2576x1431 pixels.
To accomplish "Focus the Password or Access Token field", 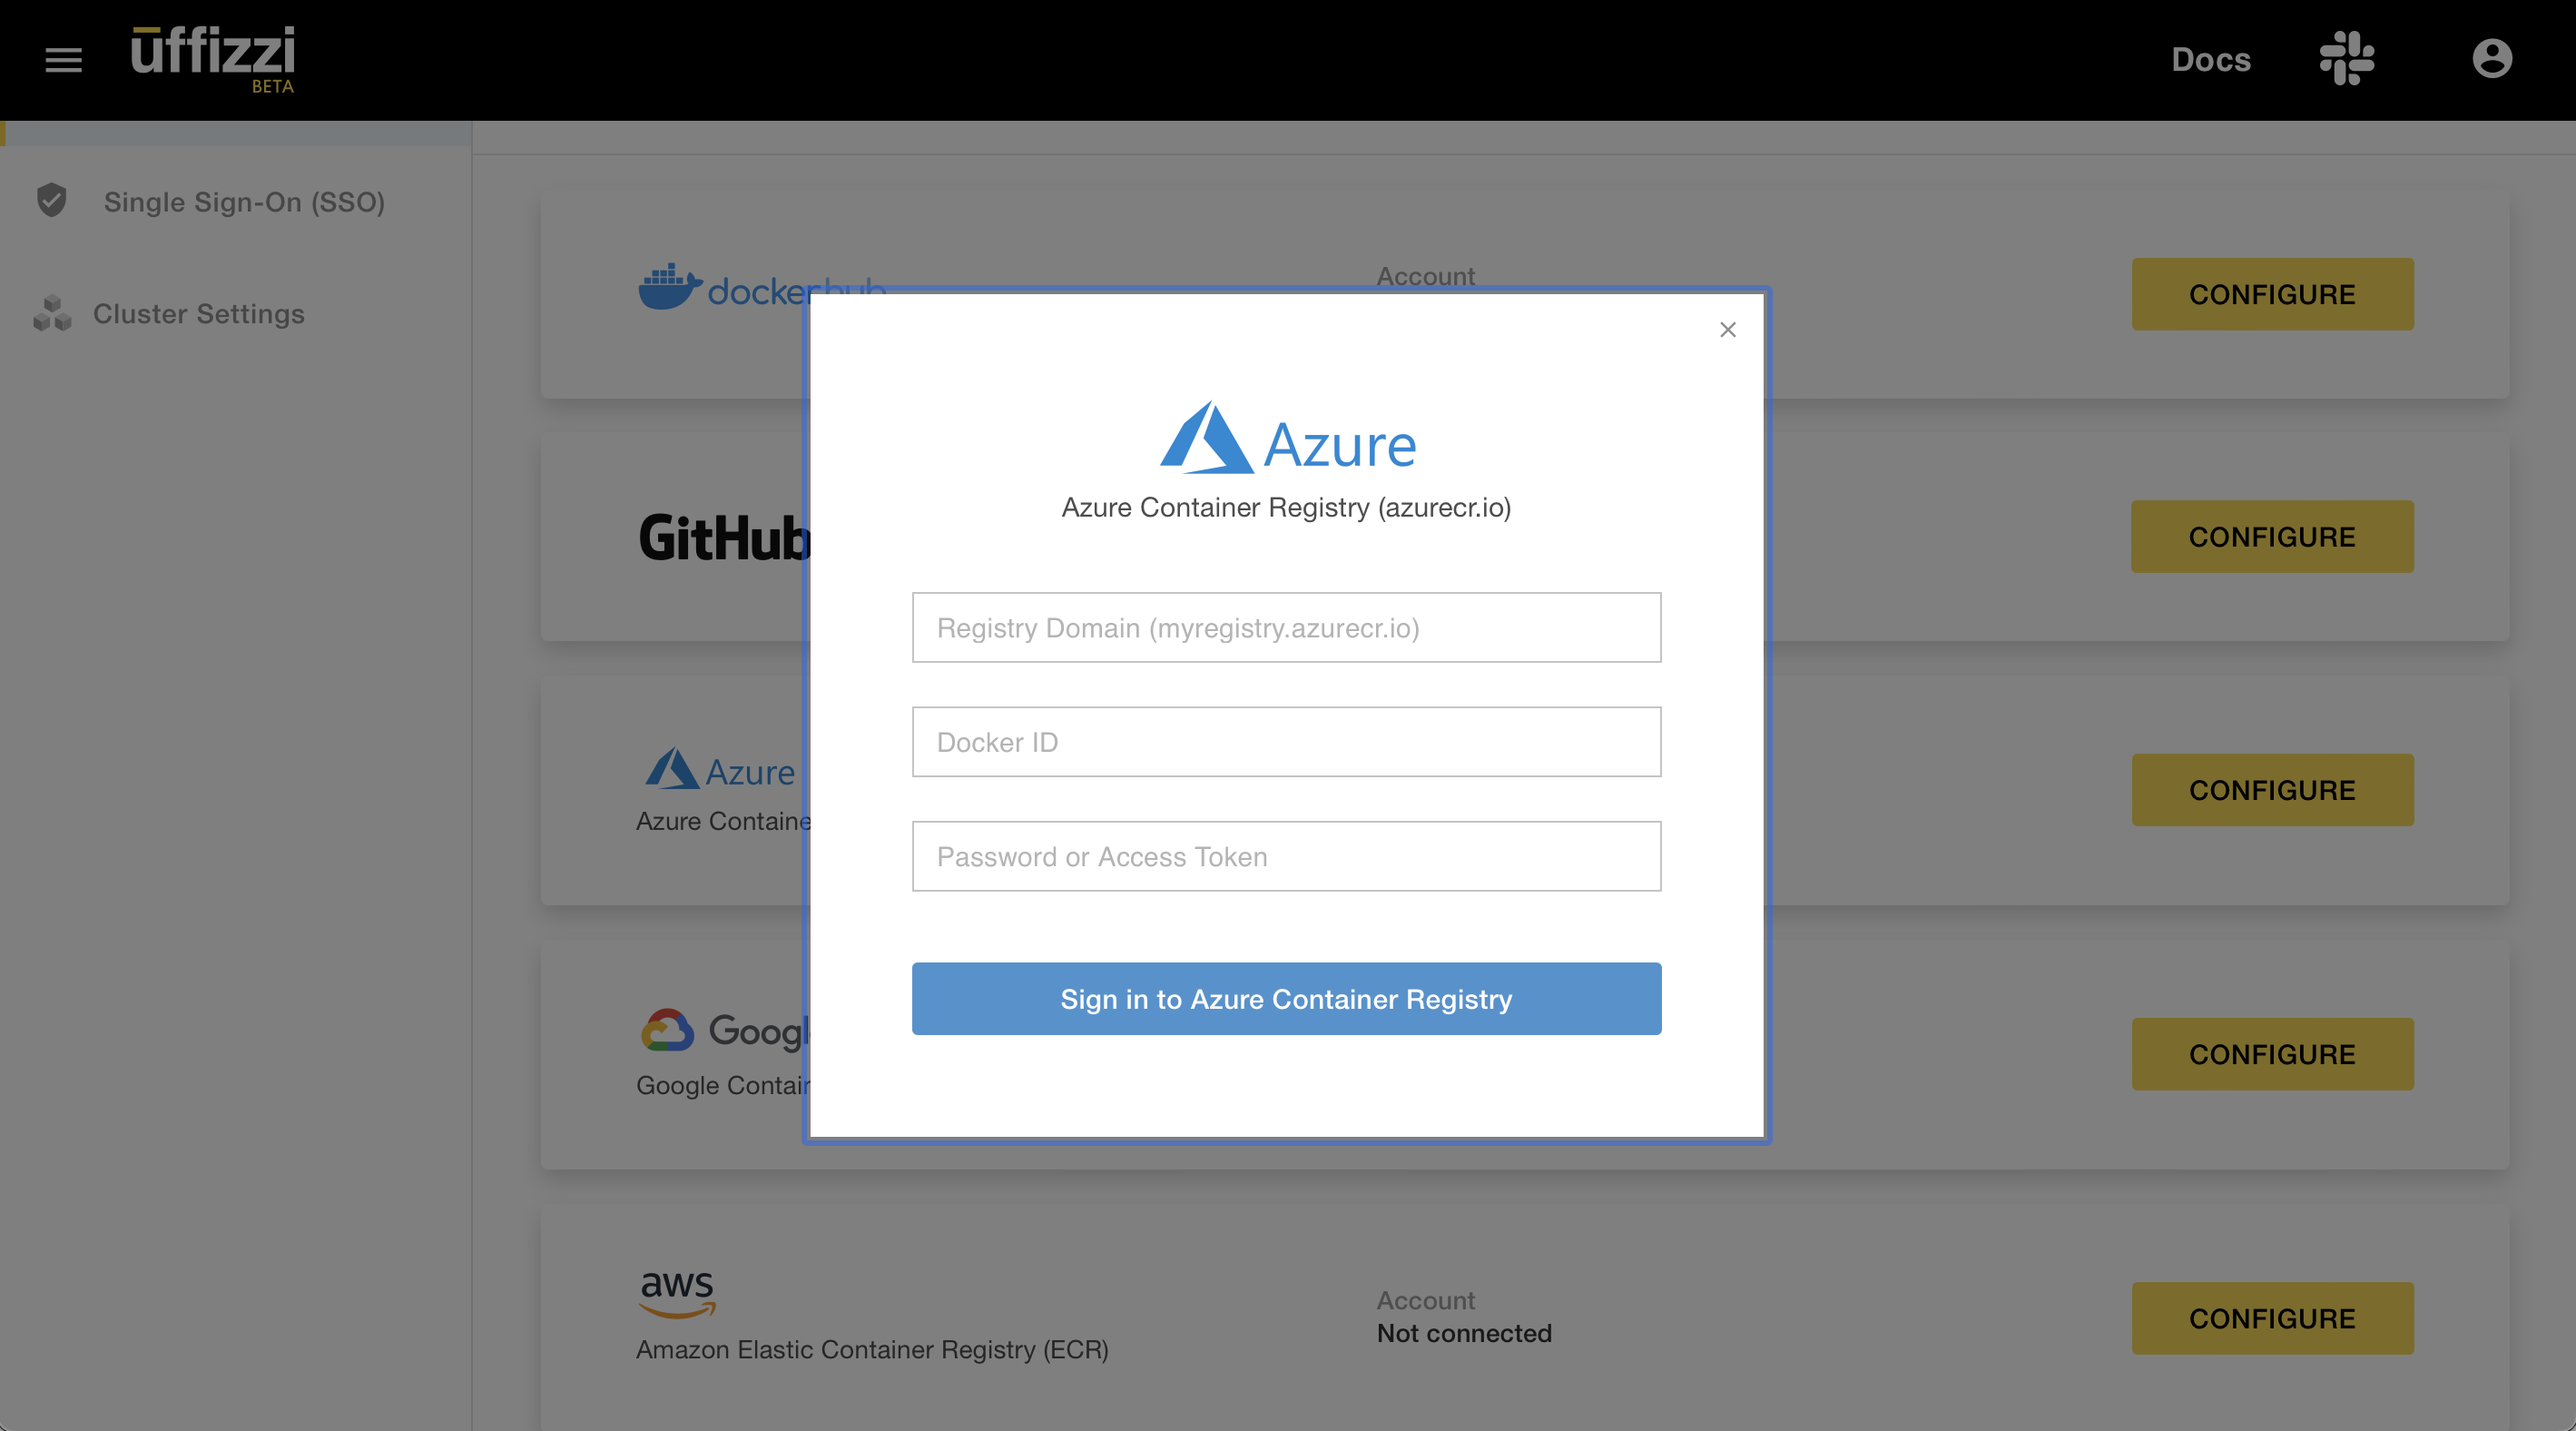I will [1286, 857].
